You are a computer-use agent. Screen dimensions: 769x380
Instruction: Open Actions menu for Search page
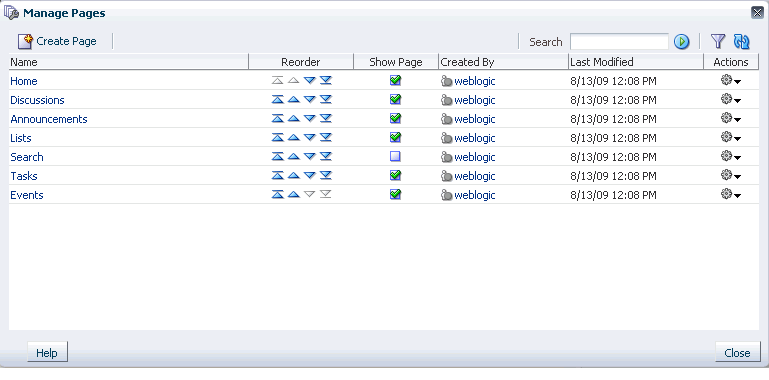[731, 157]
